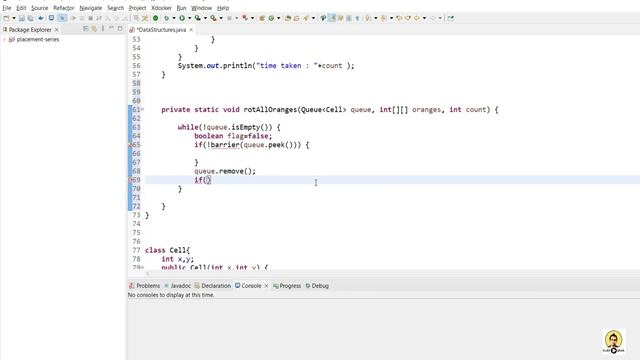Open the Xdocker menu
Image resolution: width=640 pixels, height=360 pixels.
pos(161,8)
